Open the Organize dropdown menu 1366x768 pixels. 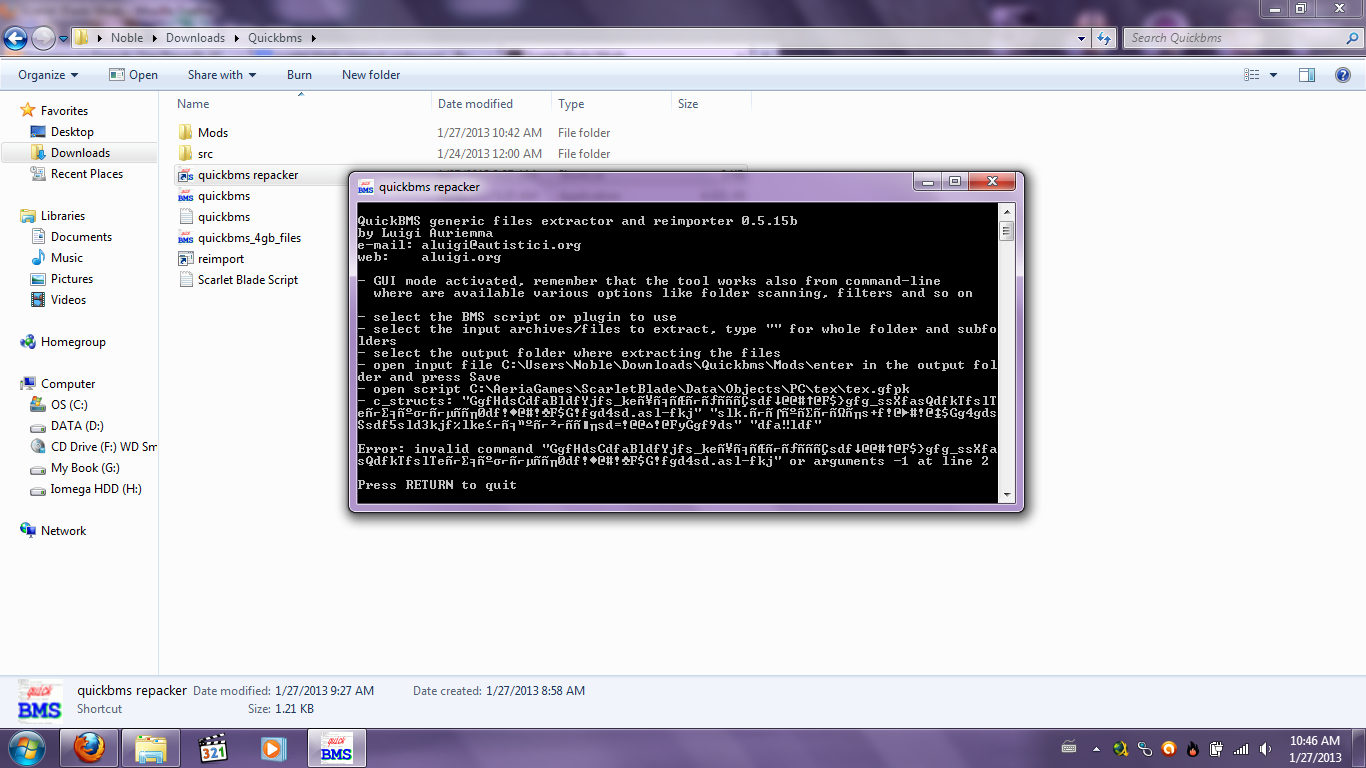47,75
